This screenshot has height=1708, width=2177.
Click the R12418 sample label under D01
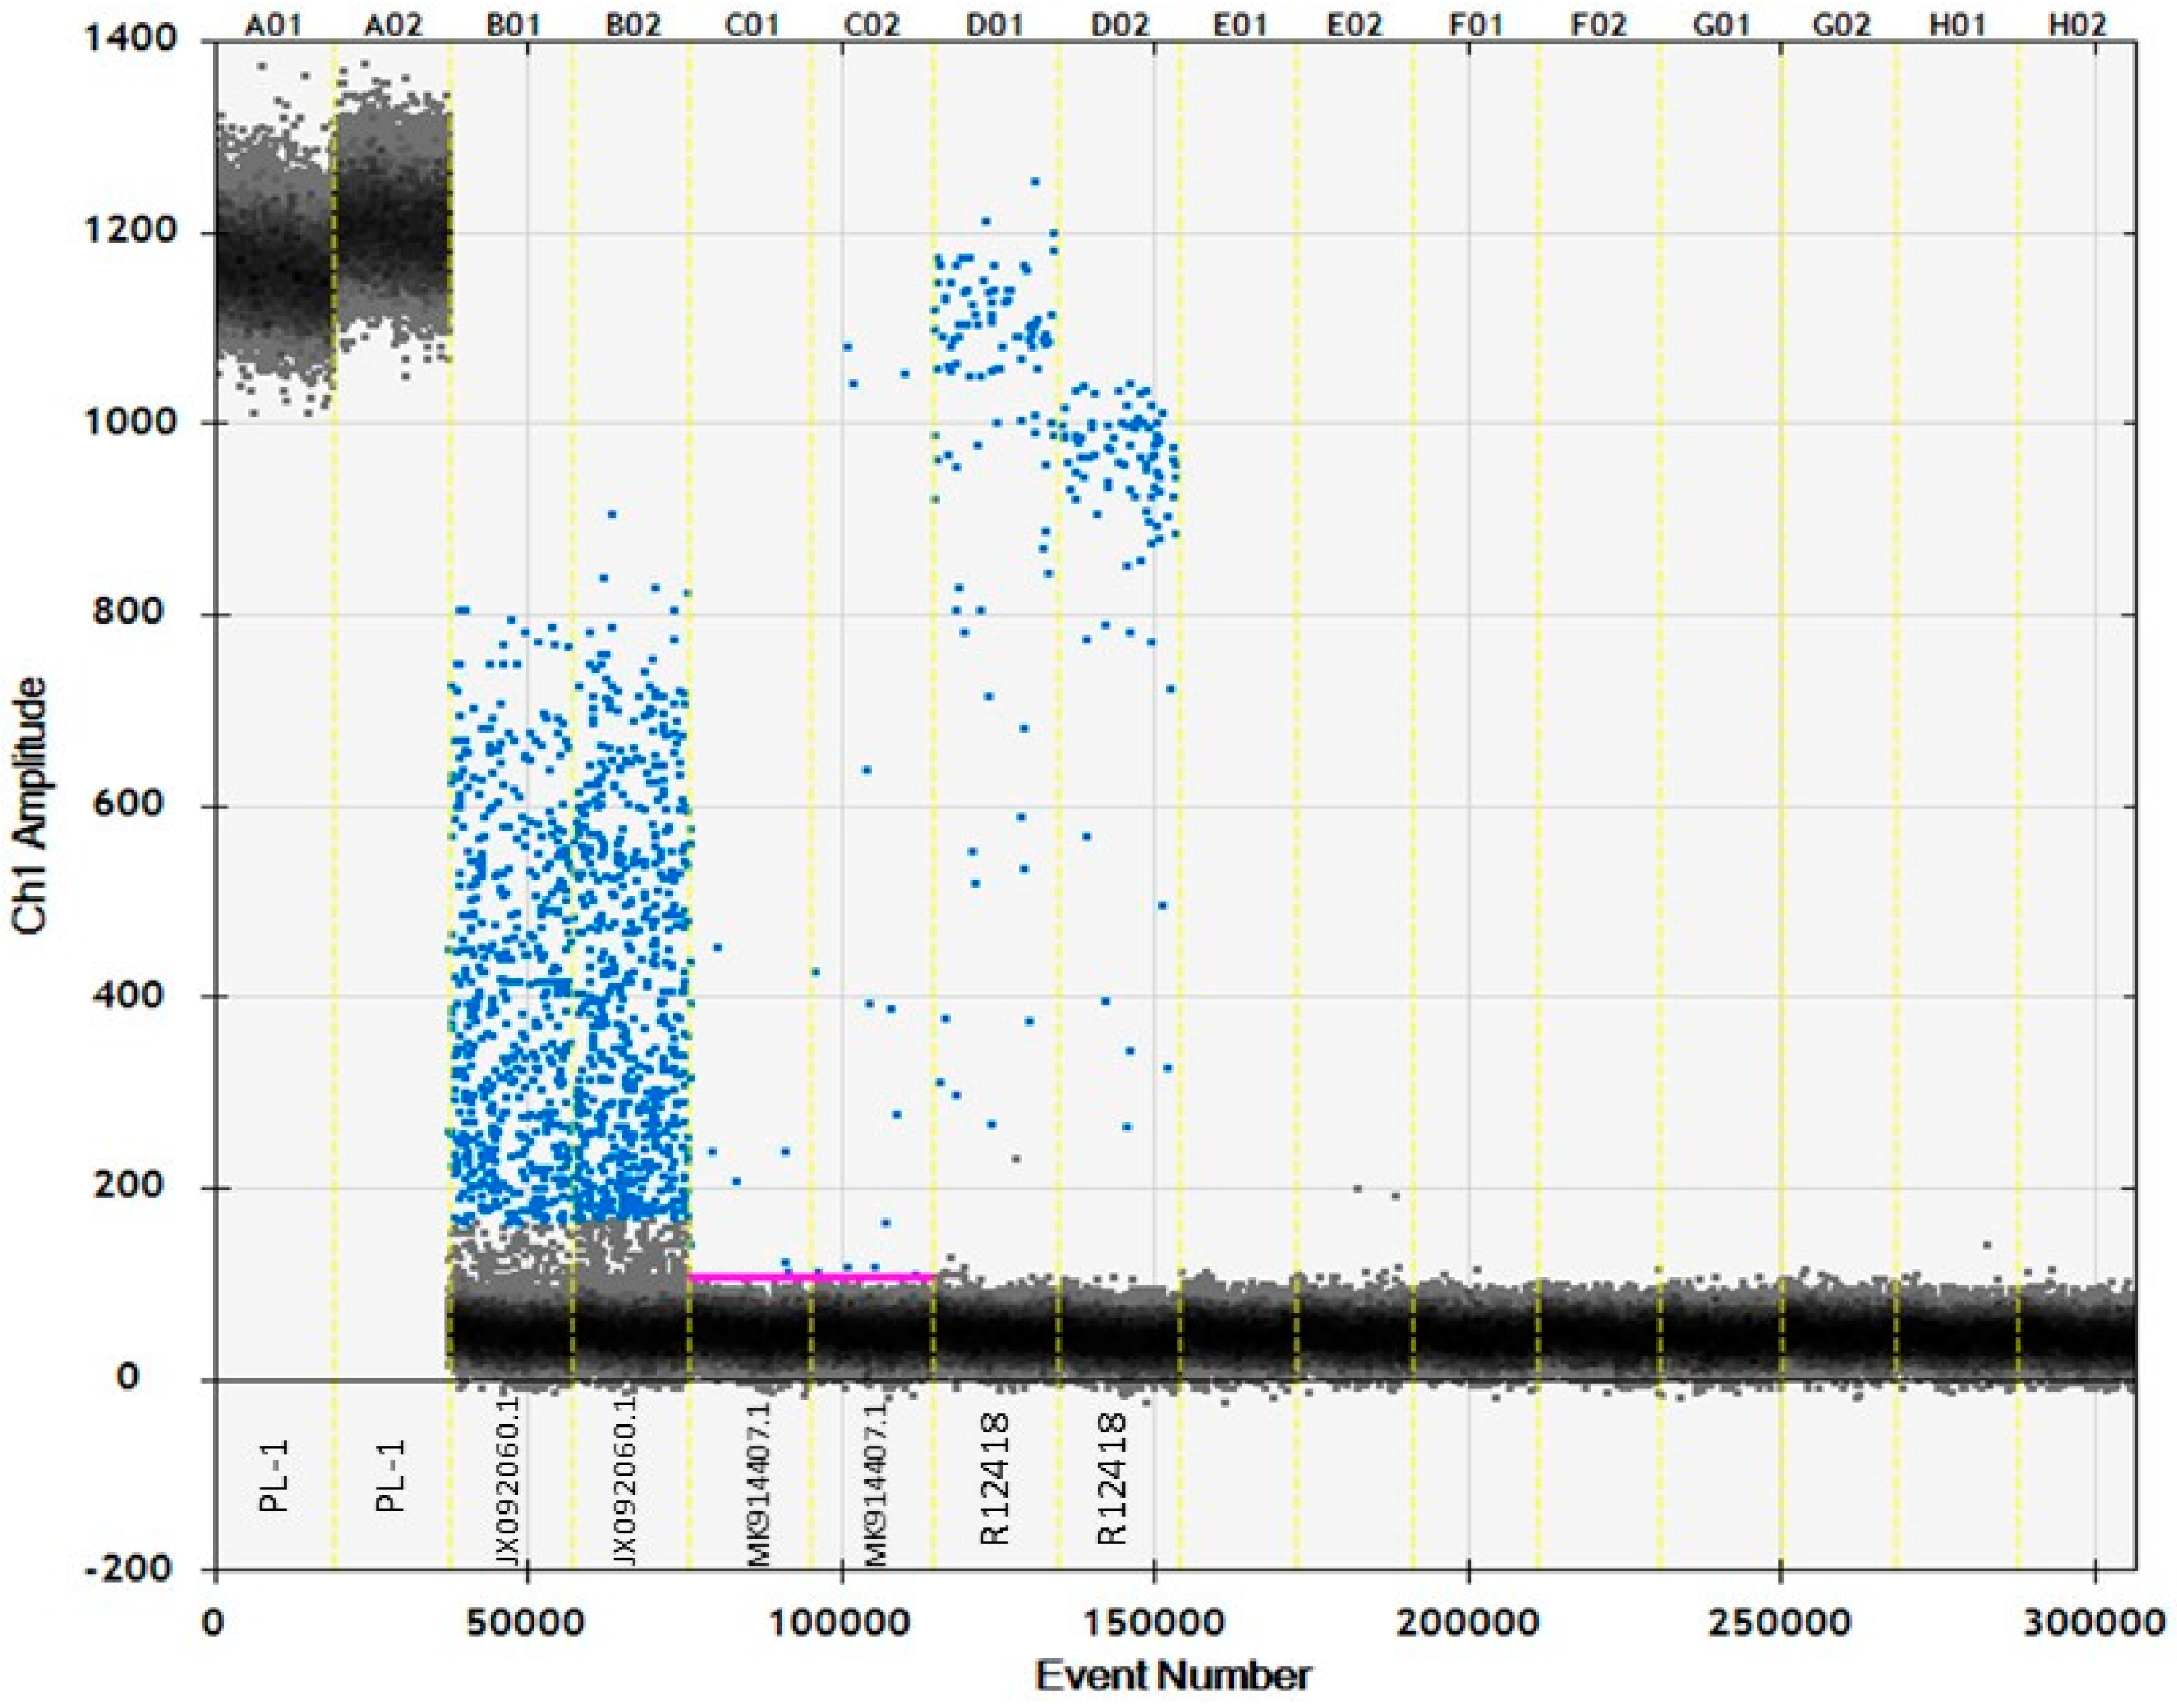pyautogui.click(x=995, y=1479)
